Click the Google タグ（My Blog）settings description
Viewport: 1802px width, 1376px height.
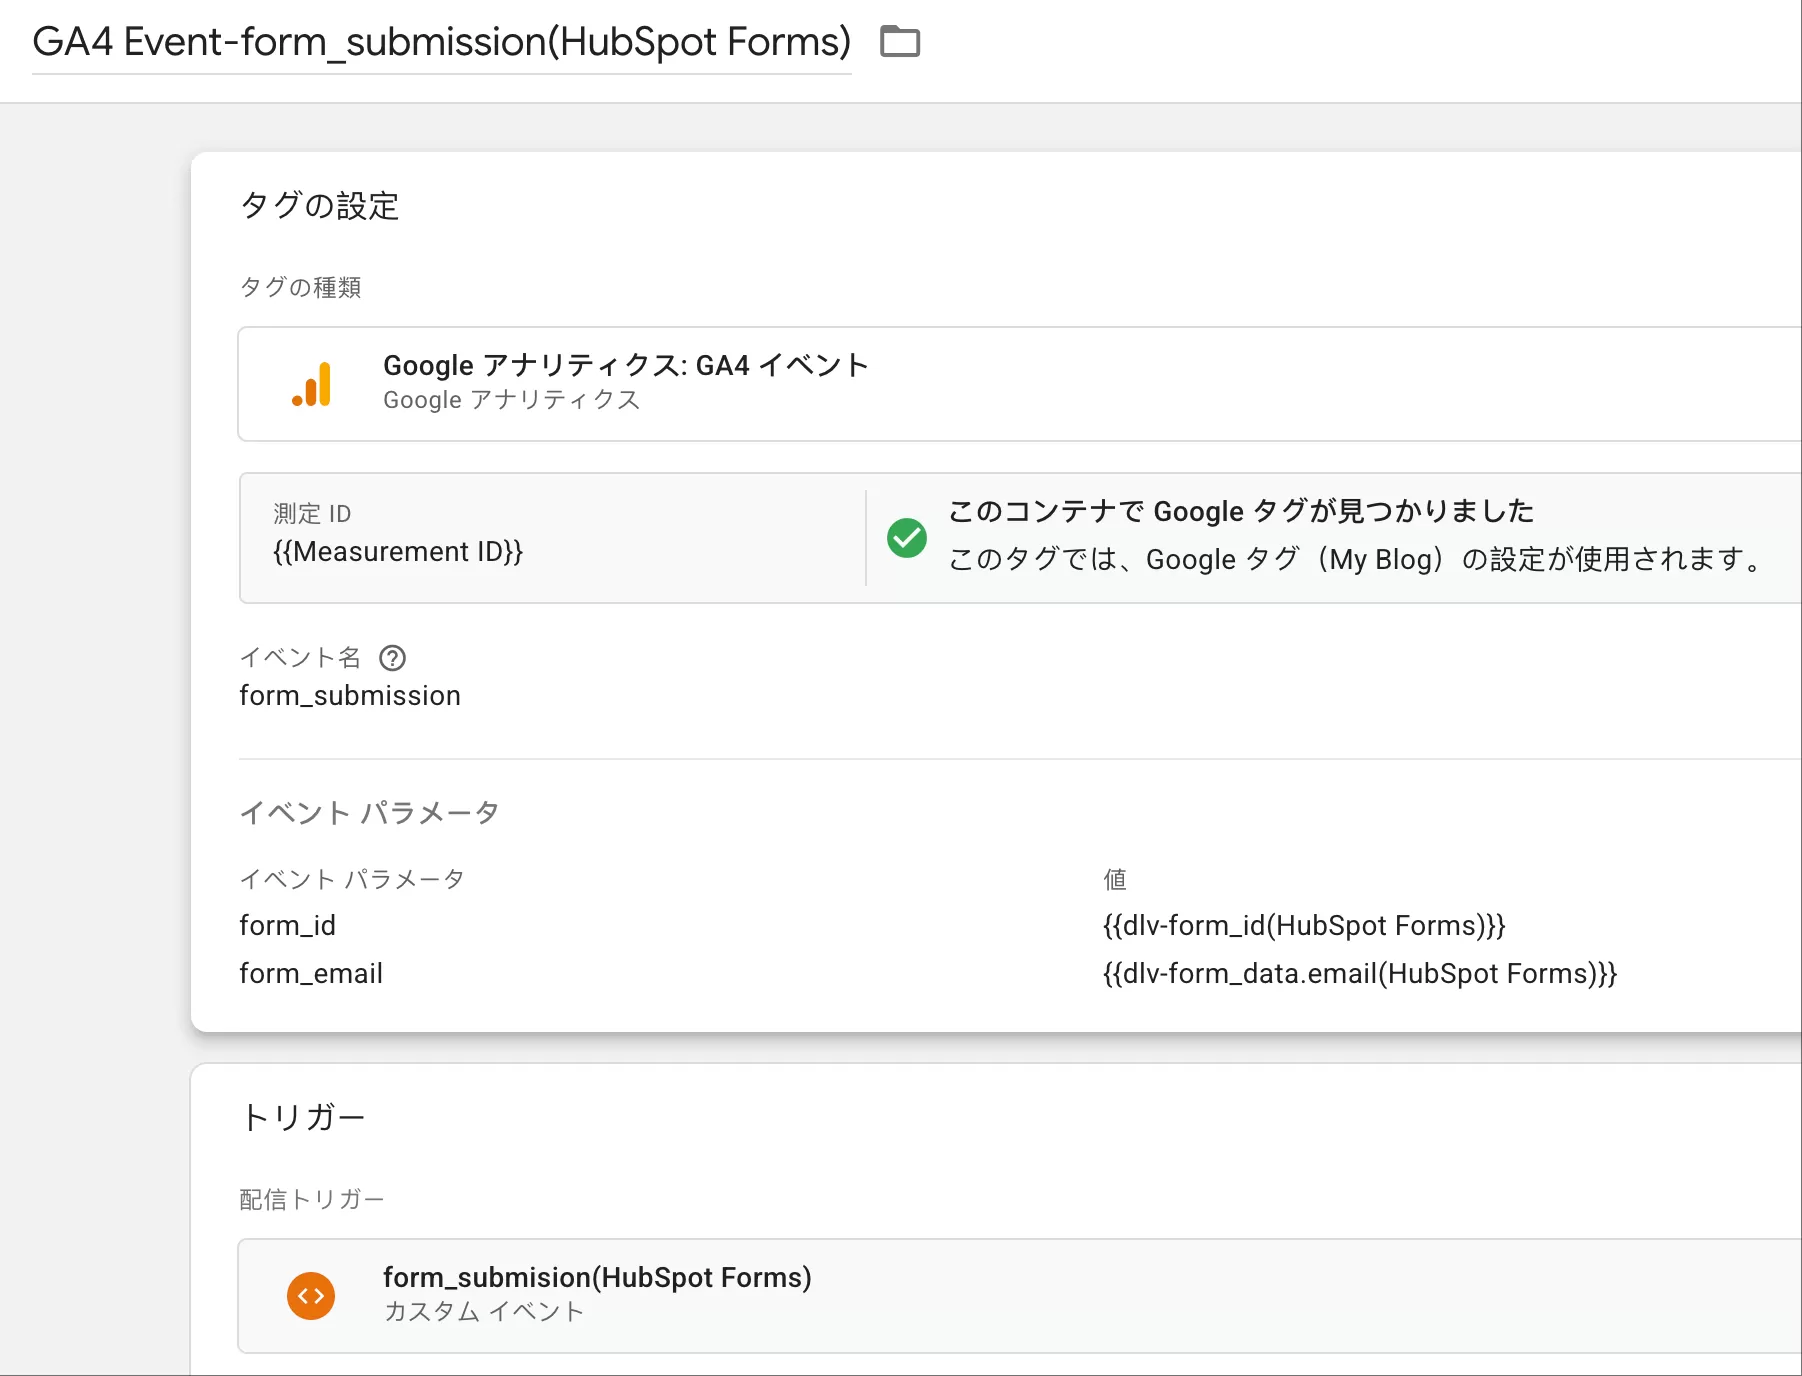click(x=1358, y=559)
